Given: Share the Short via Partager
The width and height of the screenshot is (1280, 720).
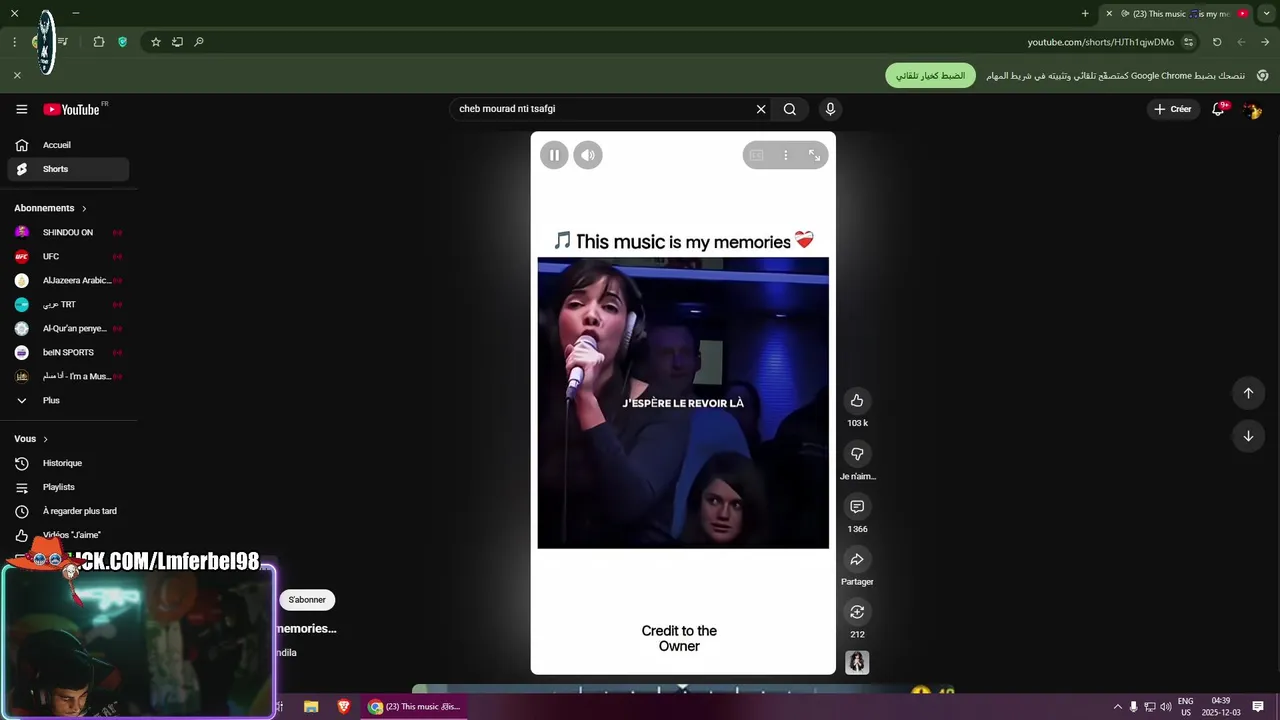Looking at the screenshot, I should point(857,560).
